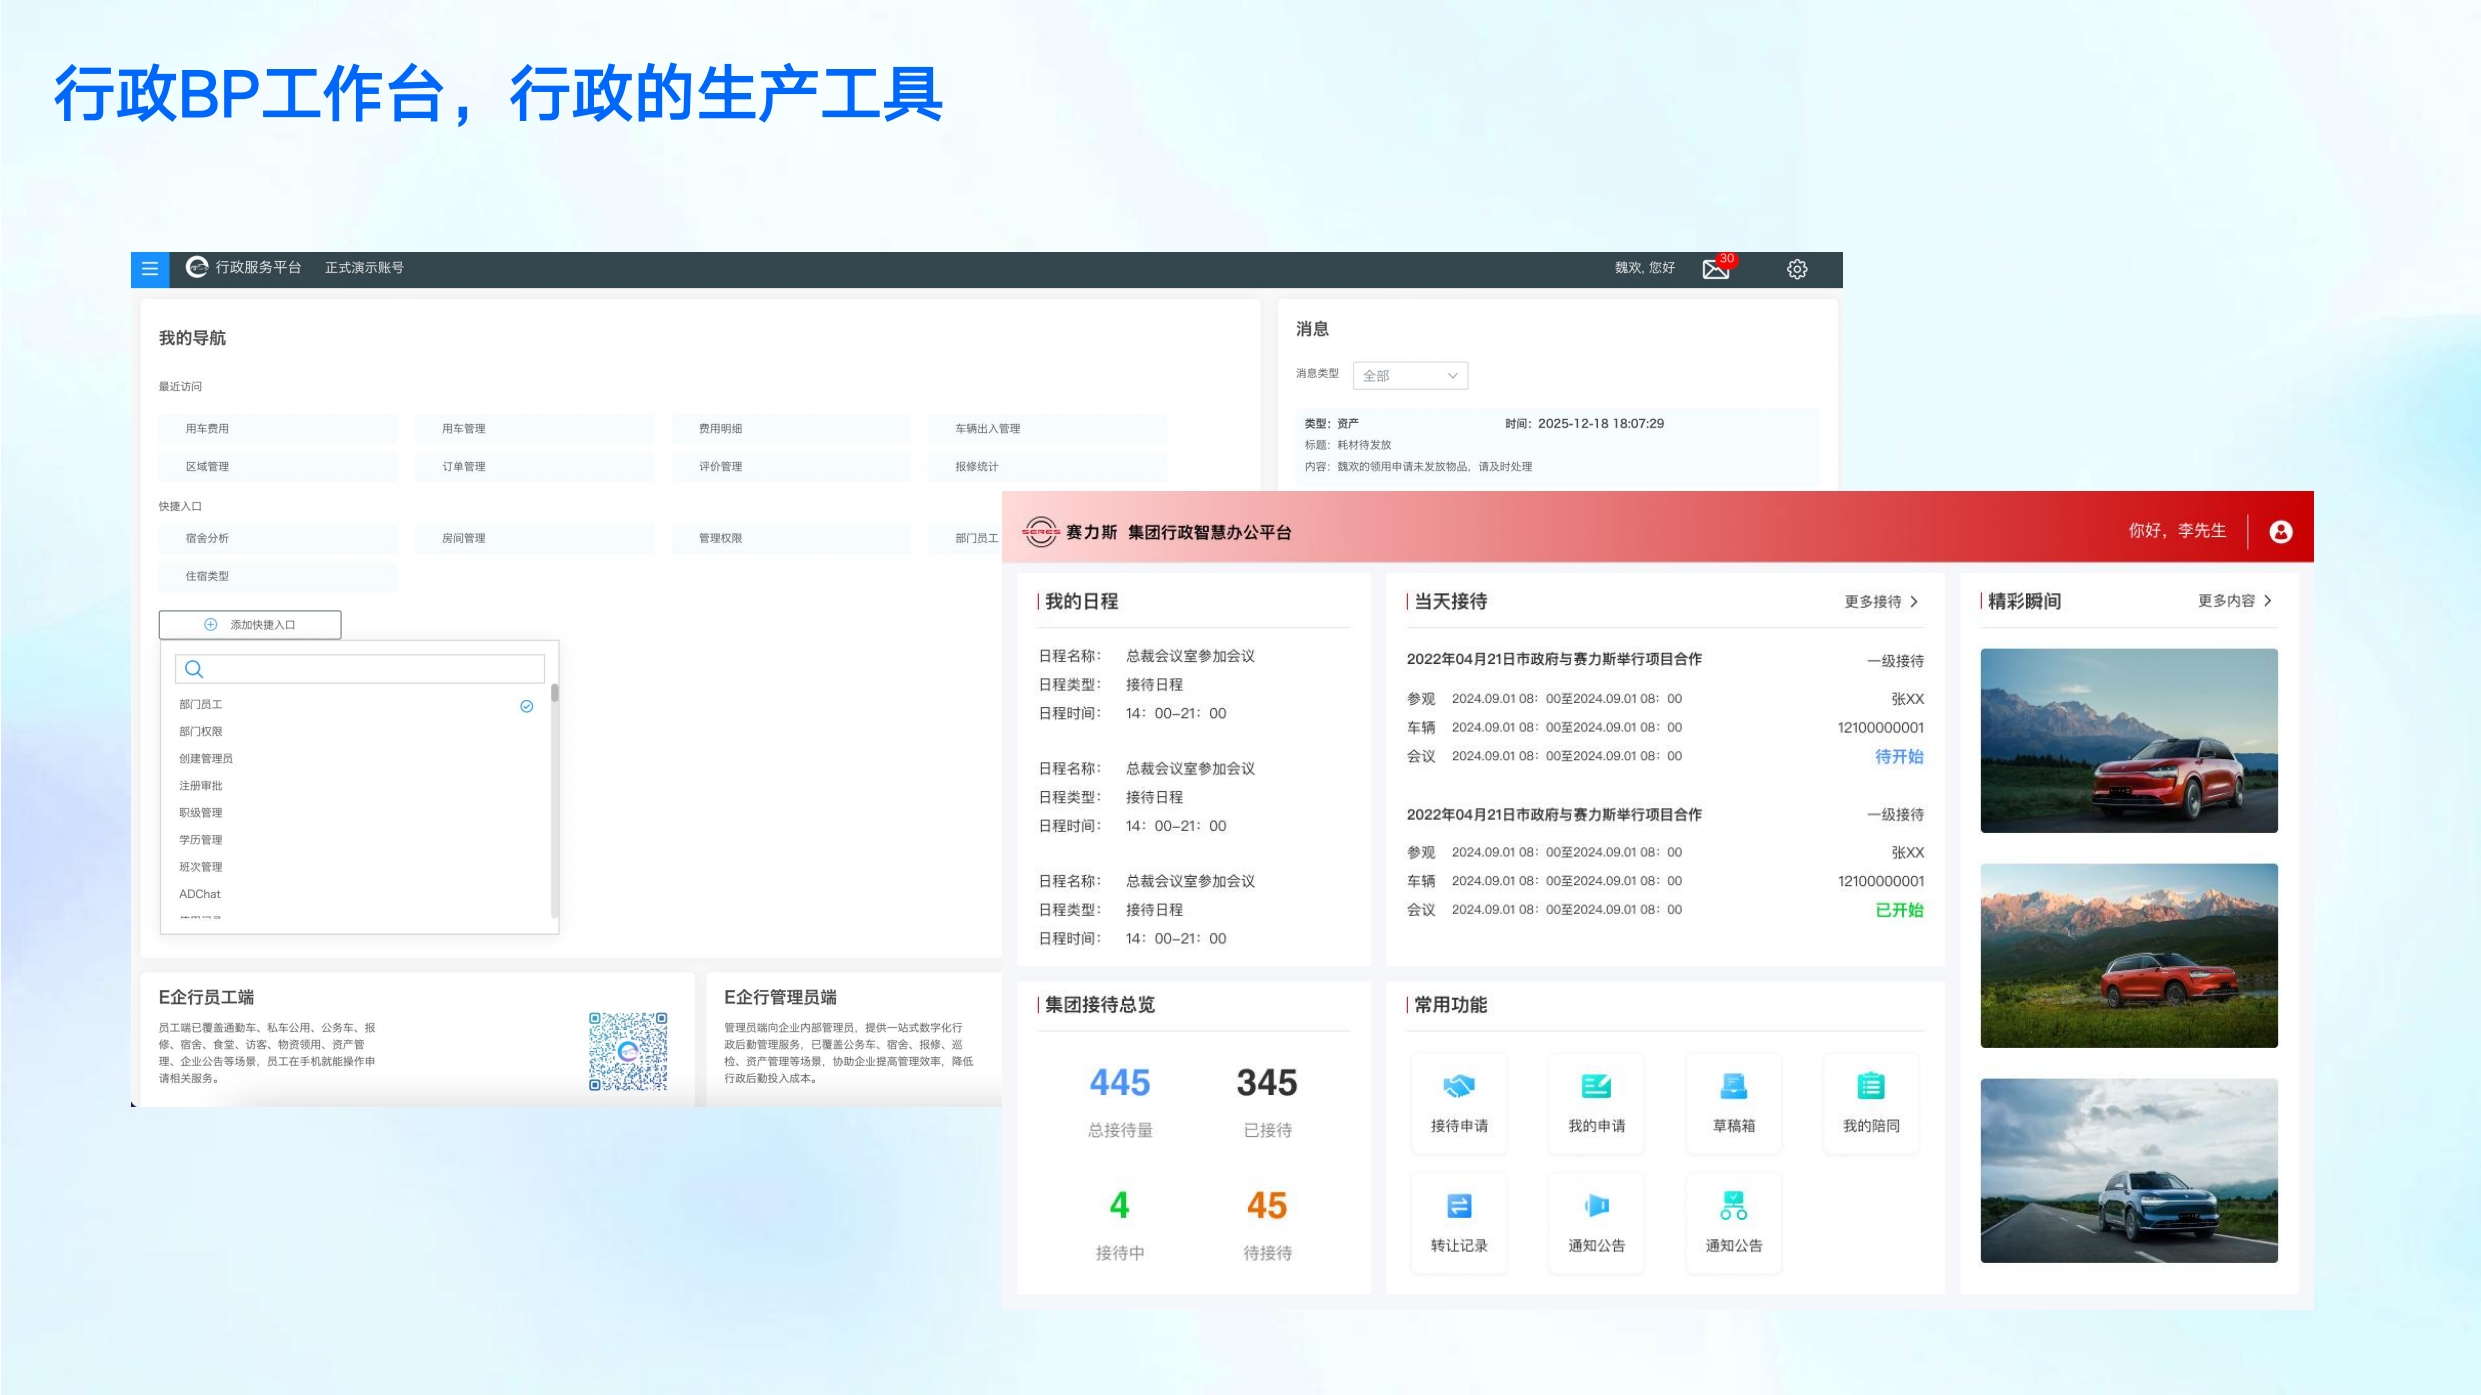Screen dimensions: 2481x1395
Task: Click the hamburger menu icon
Action: [x=150, y=269]
